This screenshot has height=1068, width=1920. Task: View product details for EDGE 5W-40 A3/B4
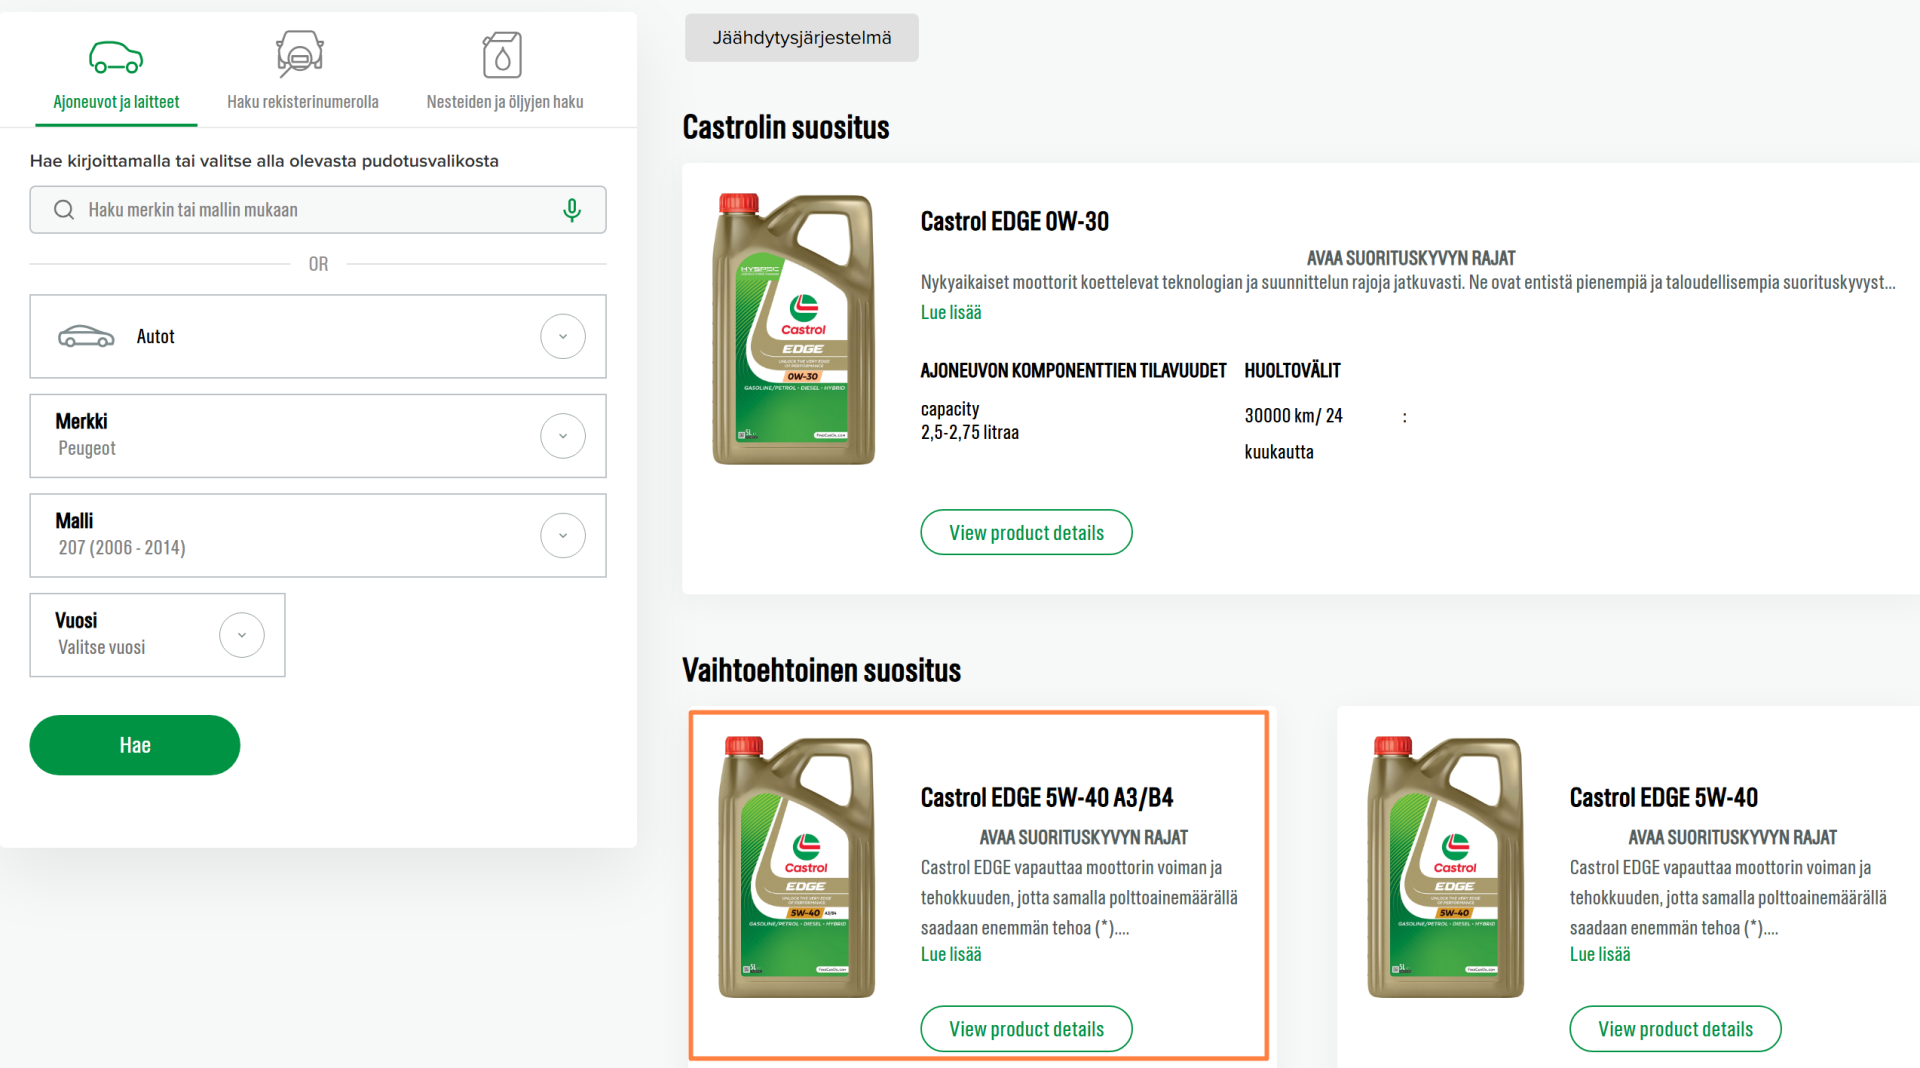(1026, 1029)
